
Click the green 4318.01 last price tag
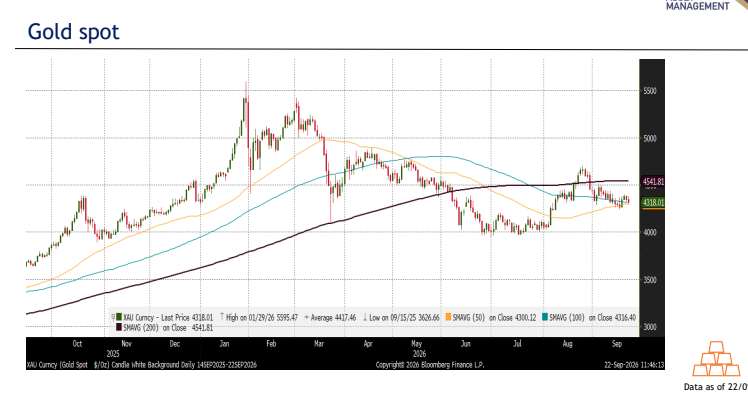tap(653, 203)
